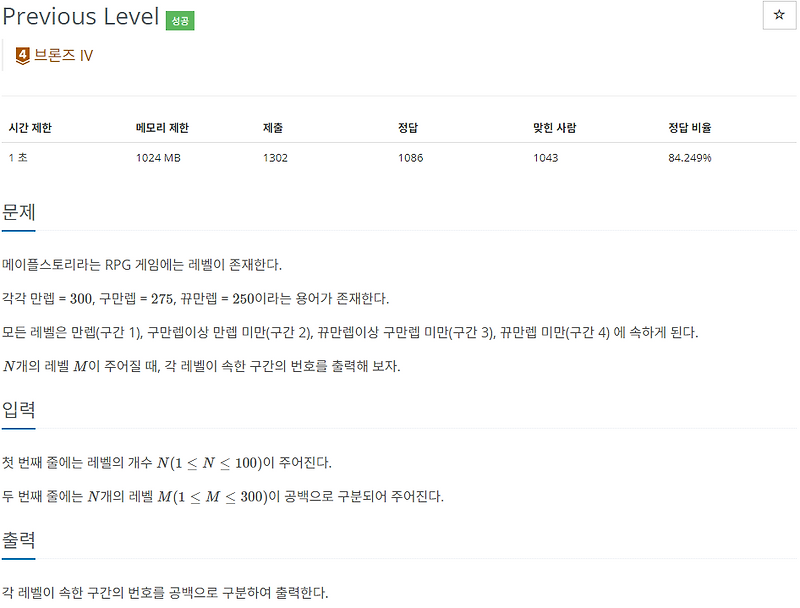Open submissions count 1302

(274, 157)
